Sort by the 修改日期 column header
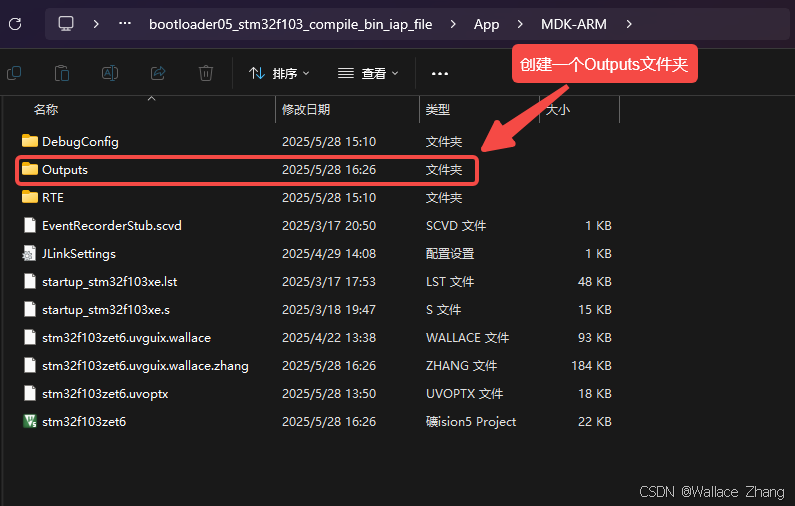 point(306,110)
